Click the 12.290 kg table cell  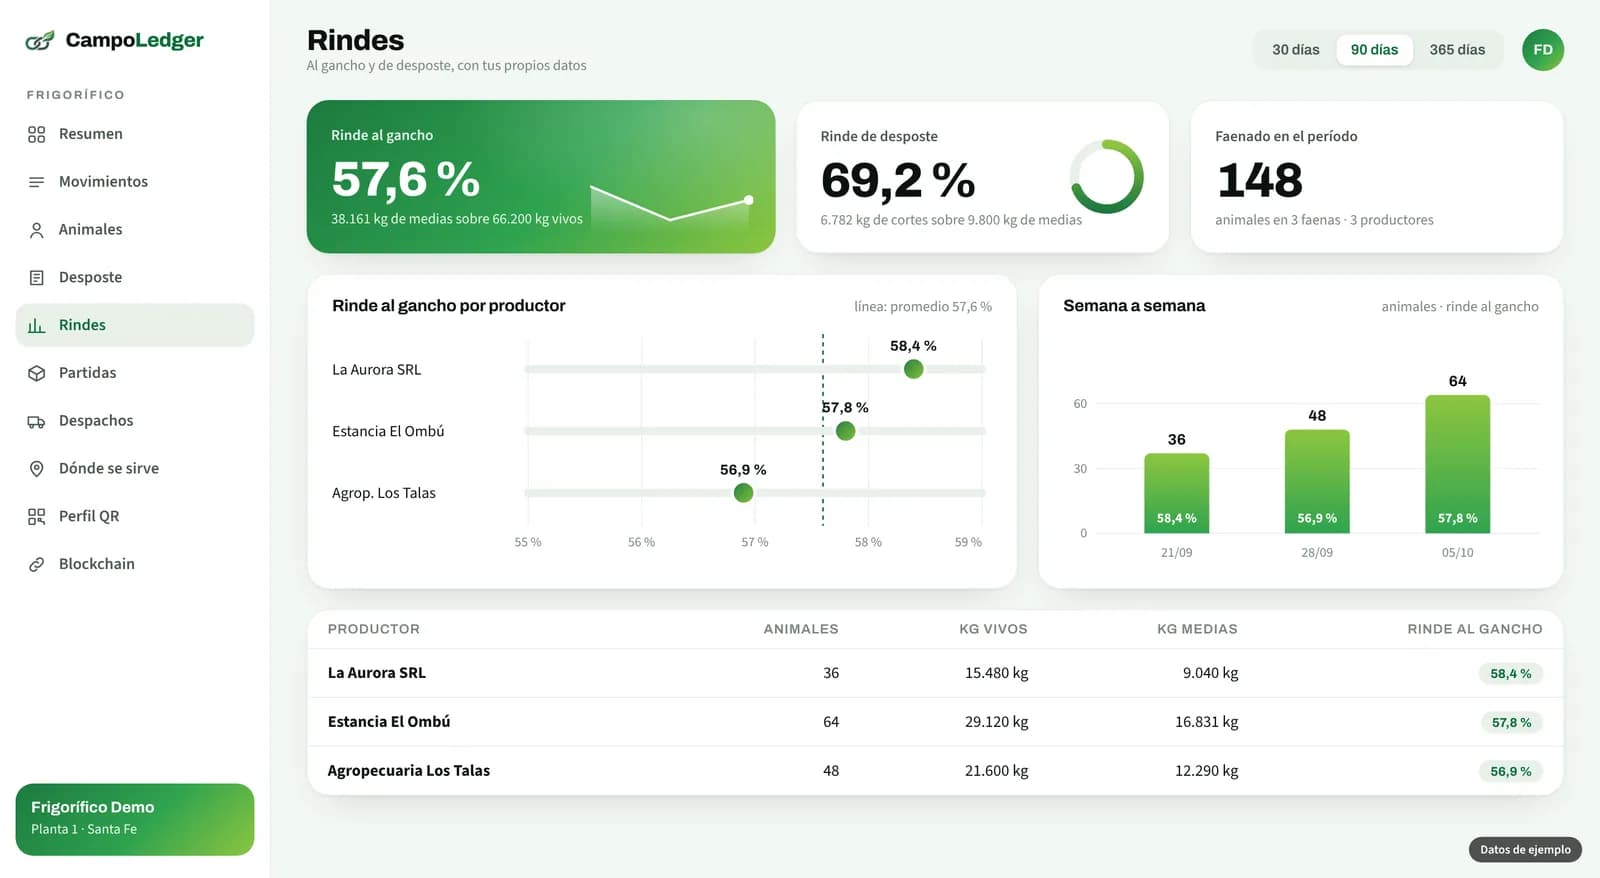pyautogui.click(x=1206, y=771)
